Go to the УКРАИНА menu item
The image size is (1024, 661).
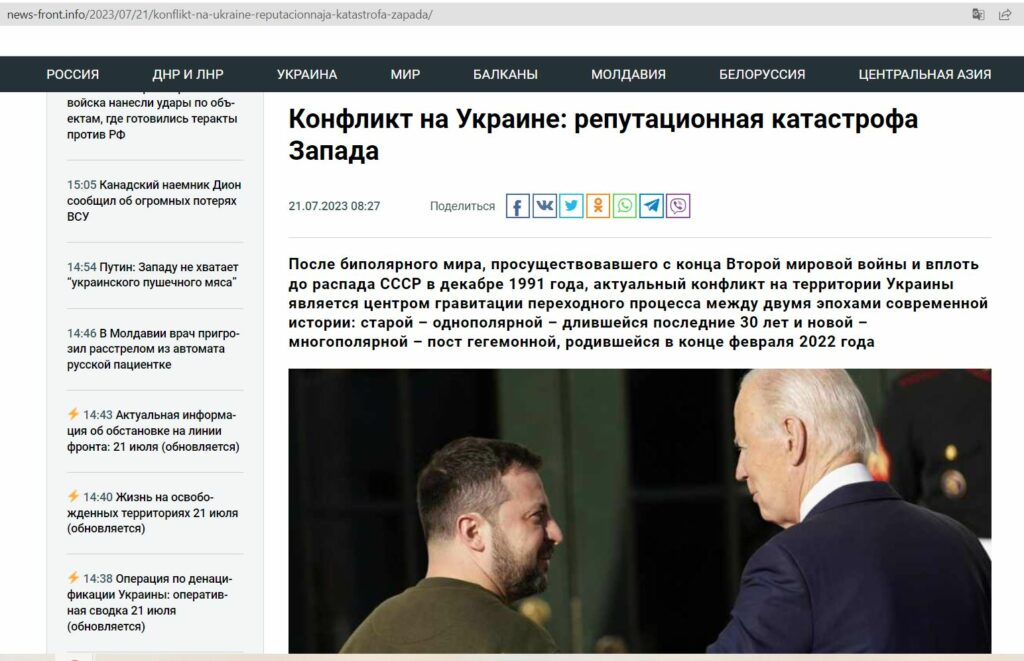307,74
